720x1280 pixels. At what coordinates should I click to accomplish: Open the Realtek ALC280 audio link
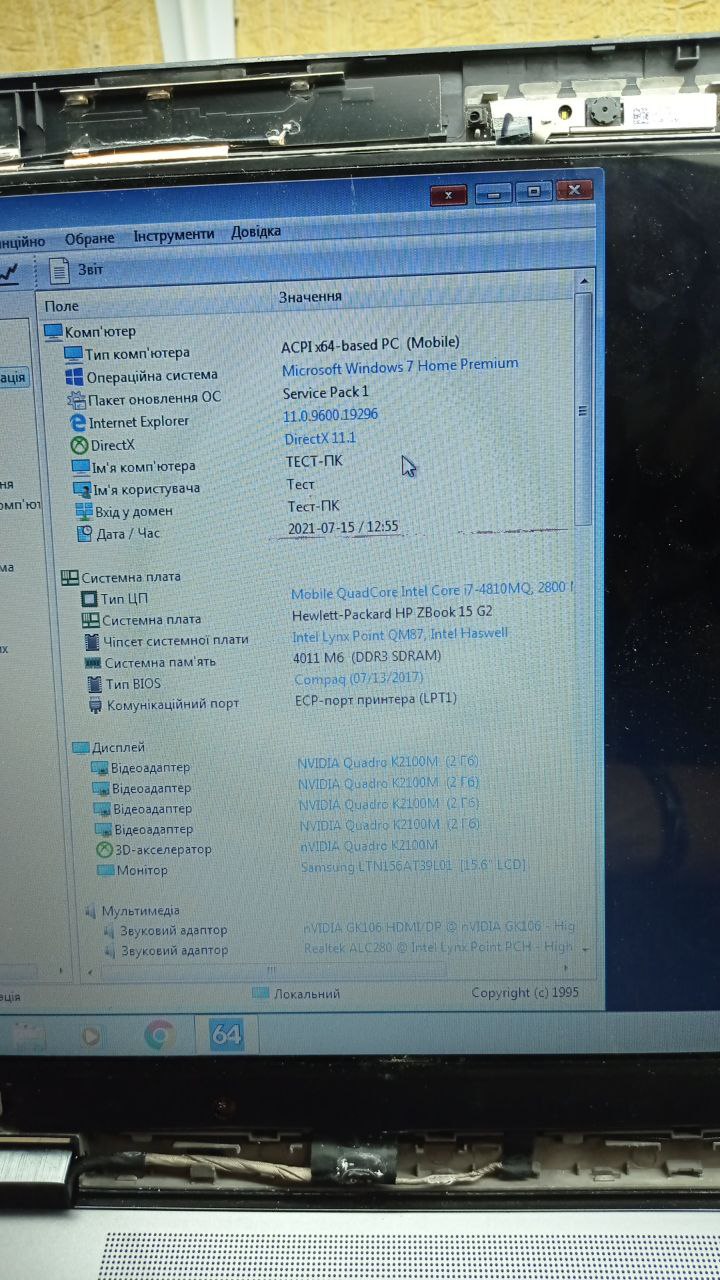click(x=439, y=946)
